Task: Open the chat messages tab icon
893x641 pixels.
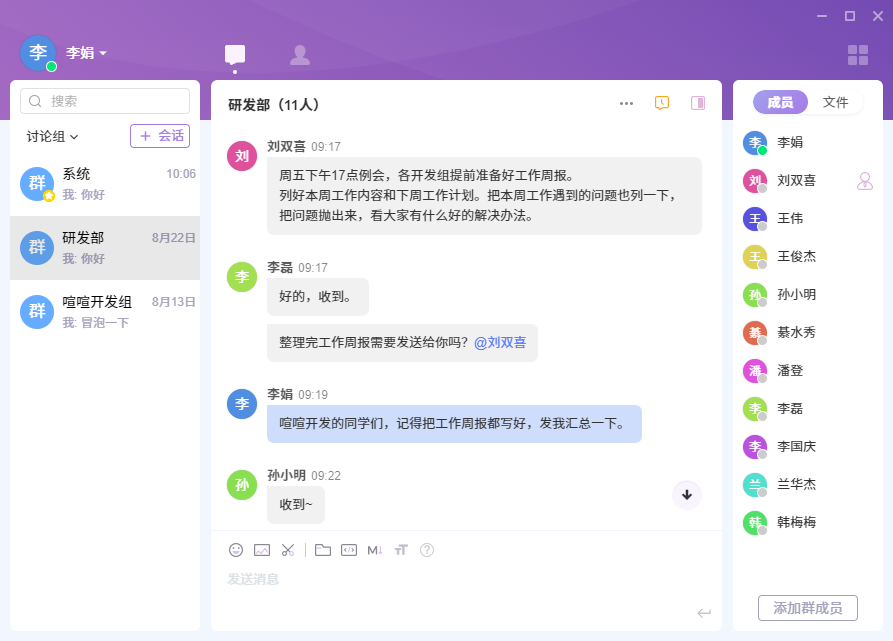Action: click(x=235, y=55)
